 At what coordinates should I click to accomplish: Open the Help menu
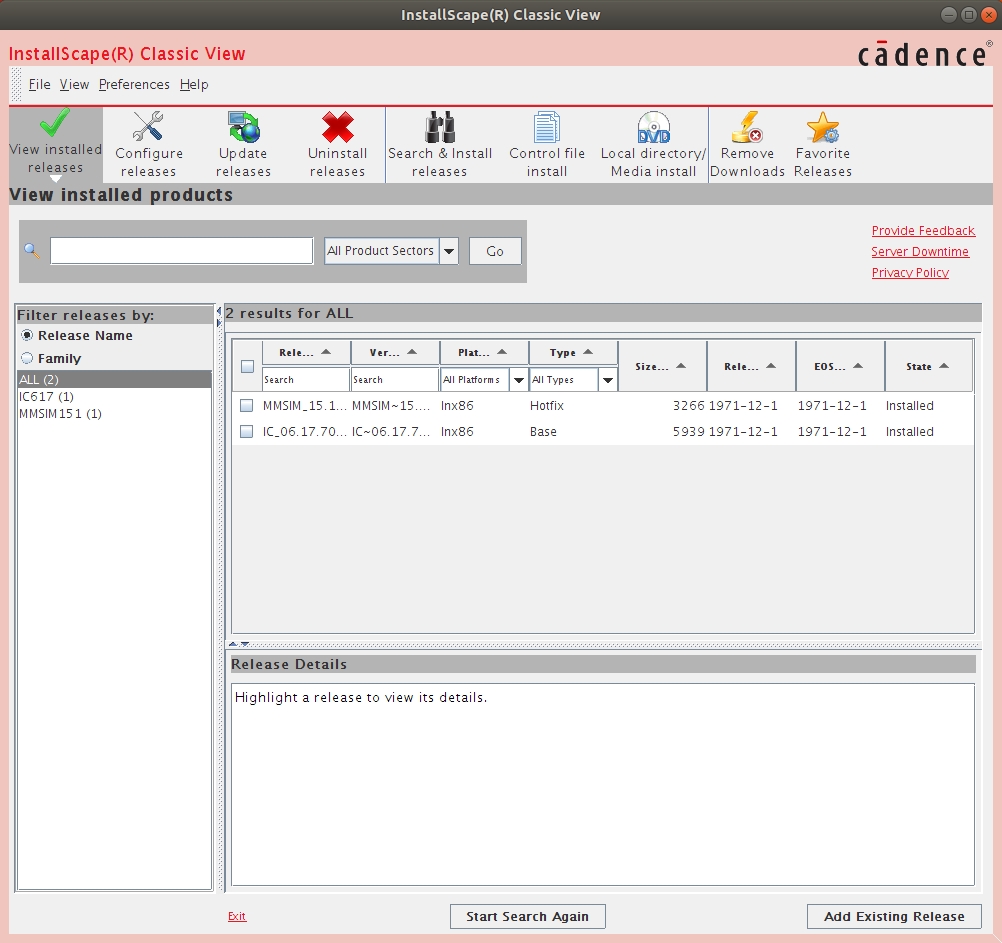pyautogui.click(x=194, y=84)
